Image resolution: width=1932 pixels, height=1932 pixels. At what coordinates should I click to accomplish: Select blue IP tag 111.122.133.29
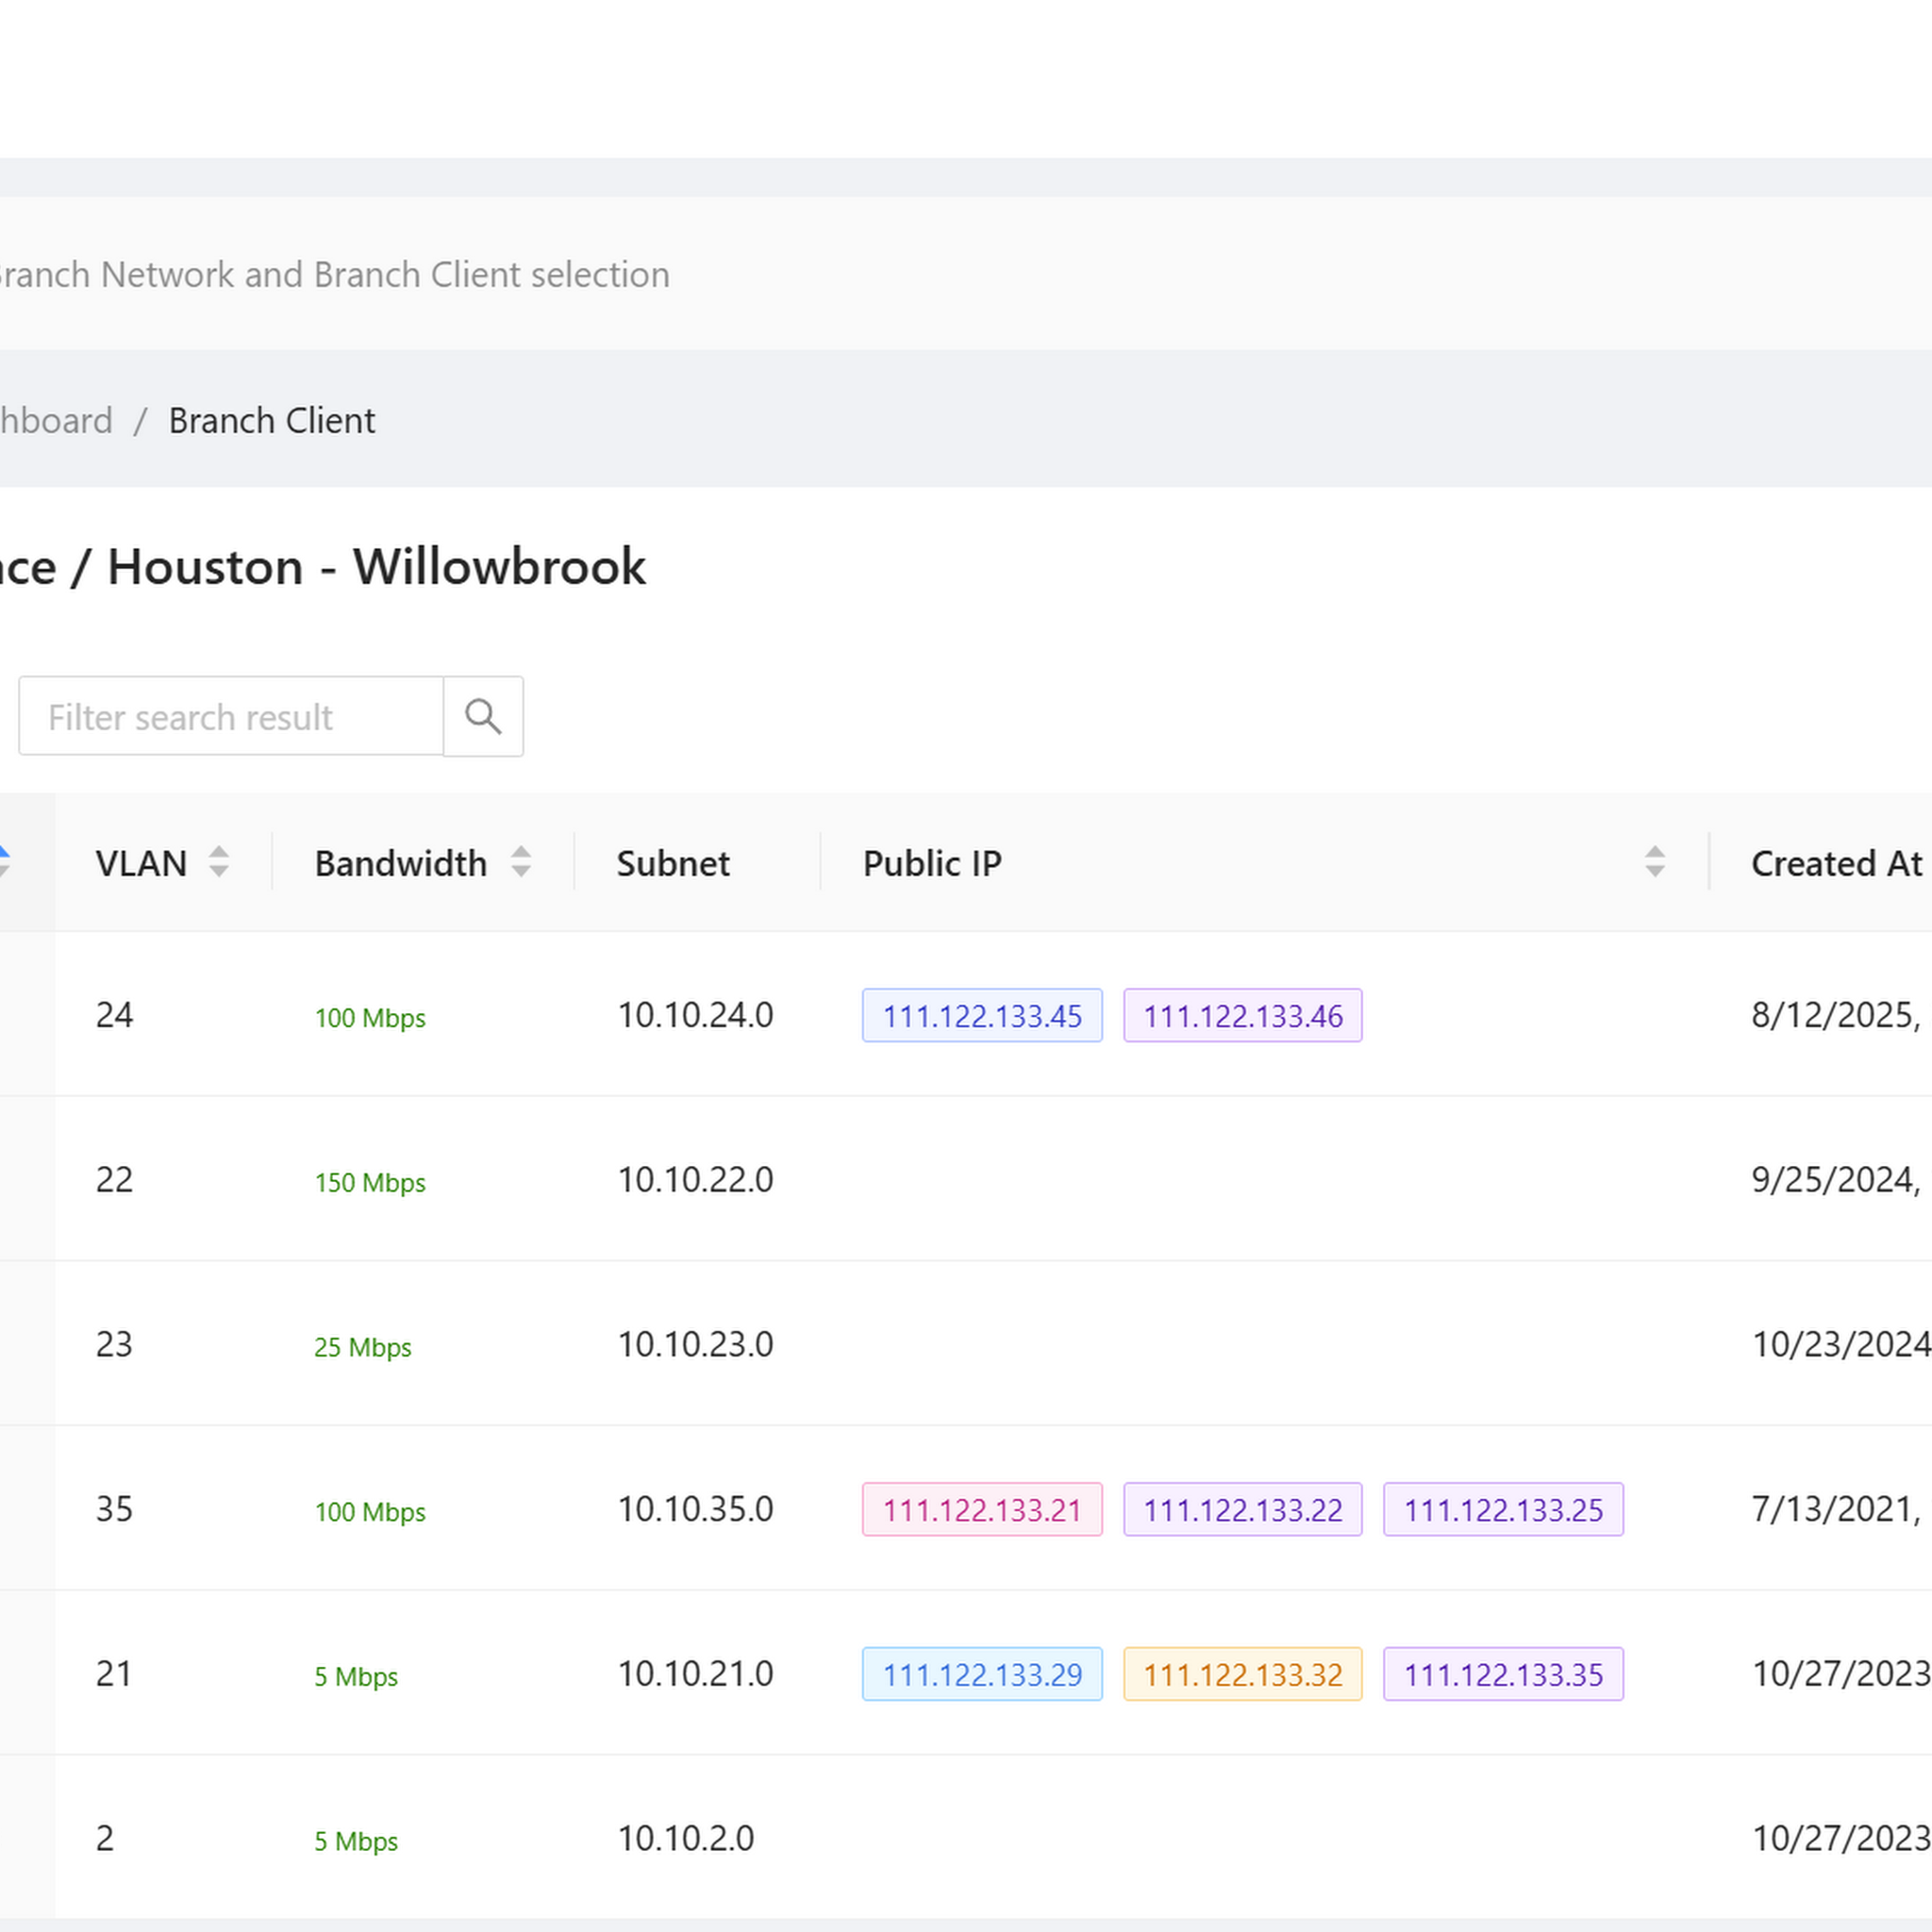[x=981, y=1674]
